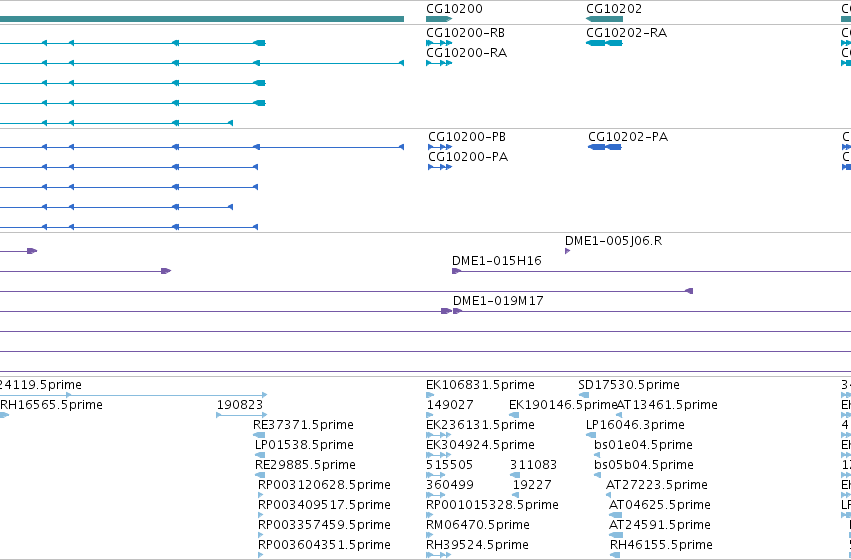Click the RP003120628.5prime label
The height and width of the screenshot is (560, 851).
tap(324, 485)
